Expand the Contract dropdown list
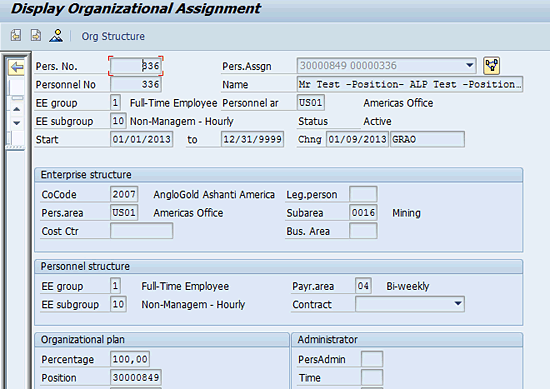 click(458, 303)
